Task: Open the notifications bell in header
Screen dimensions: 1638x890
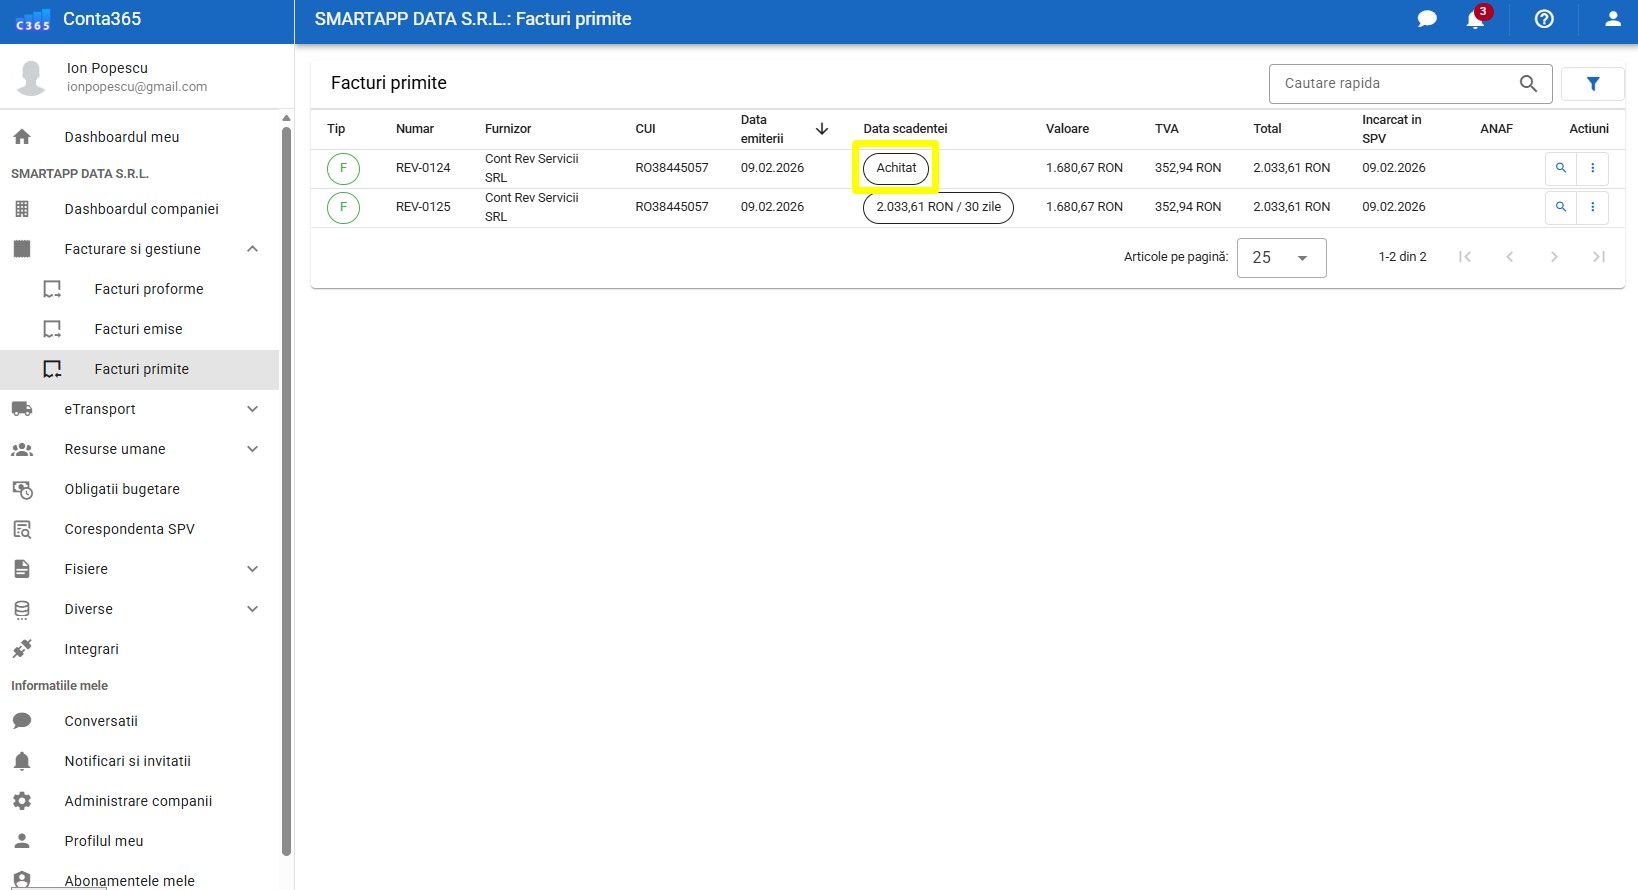Action: tap(1475, 19)
